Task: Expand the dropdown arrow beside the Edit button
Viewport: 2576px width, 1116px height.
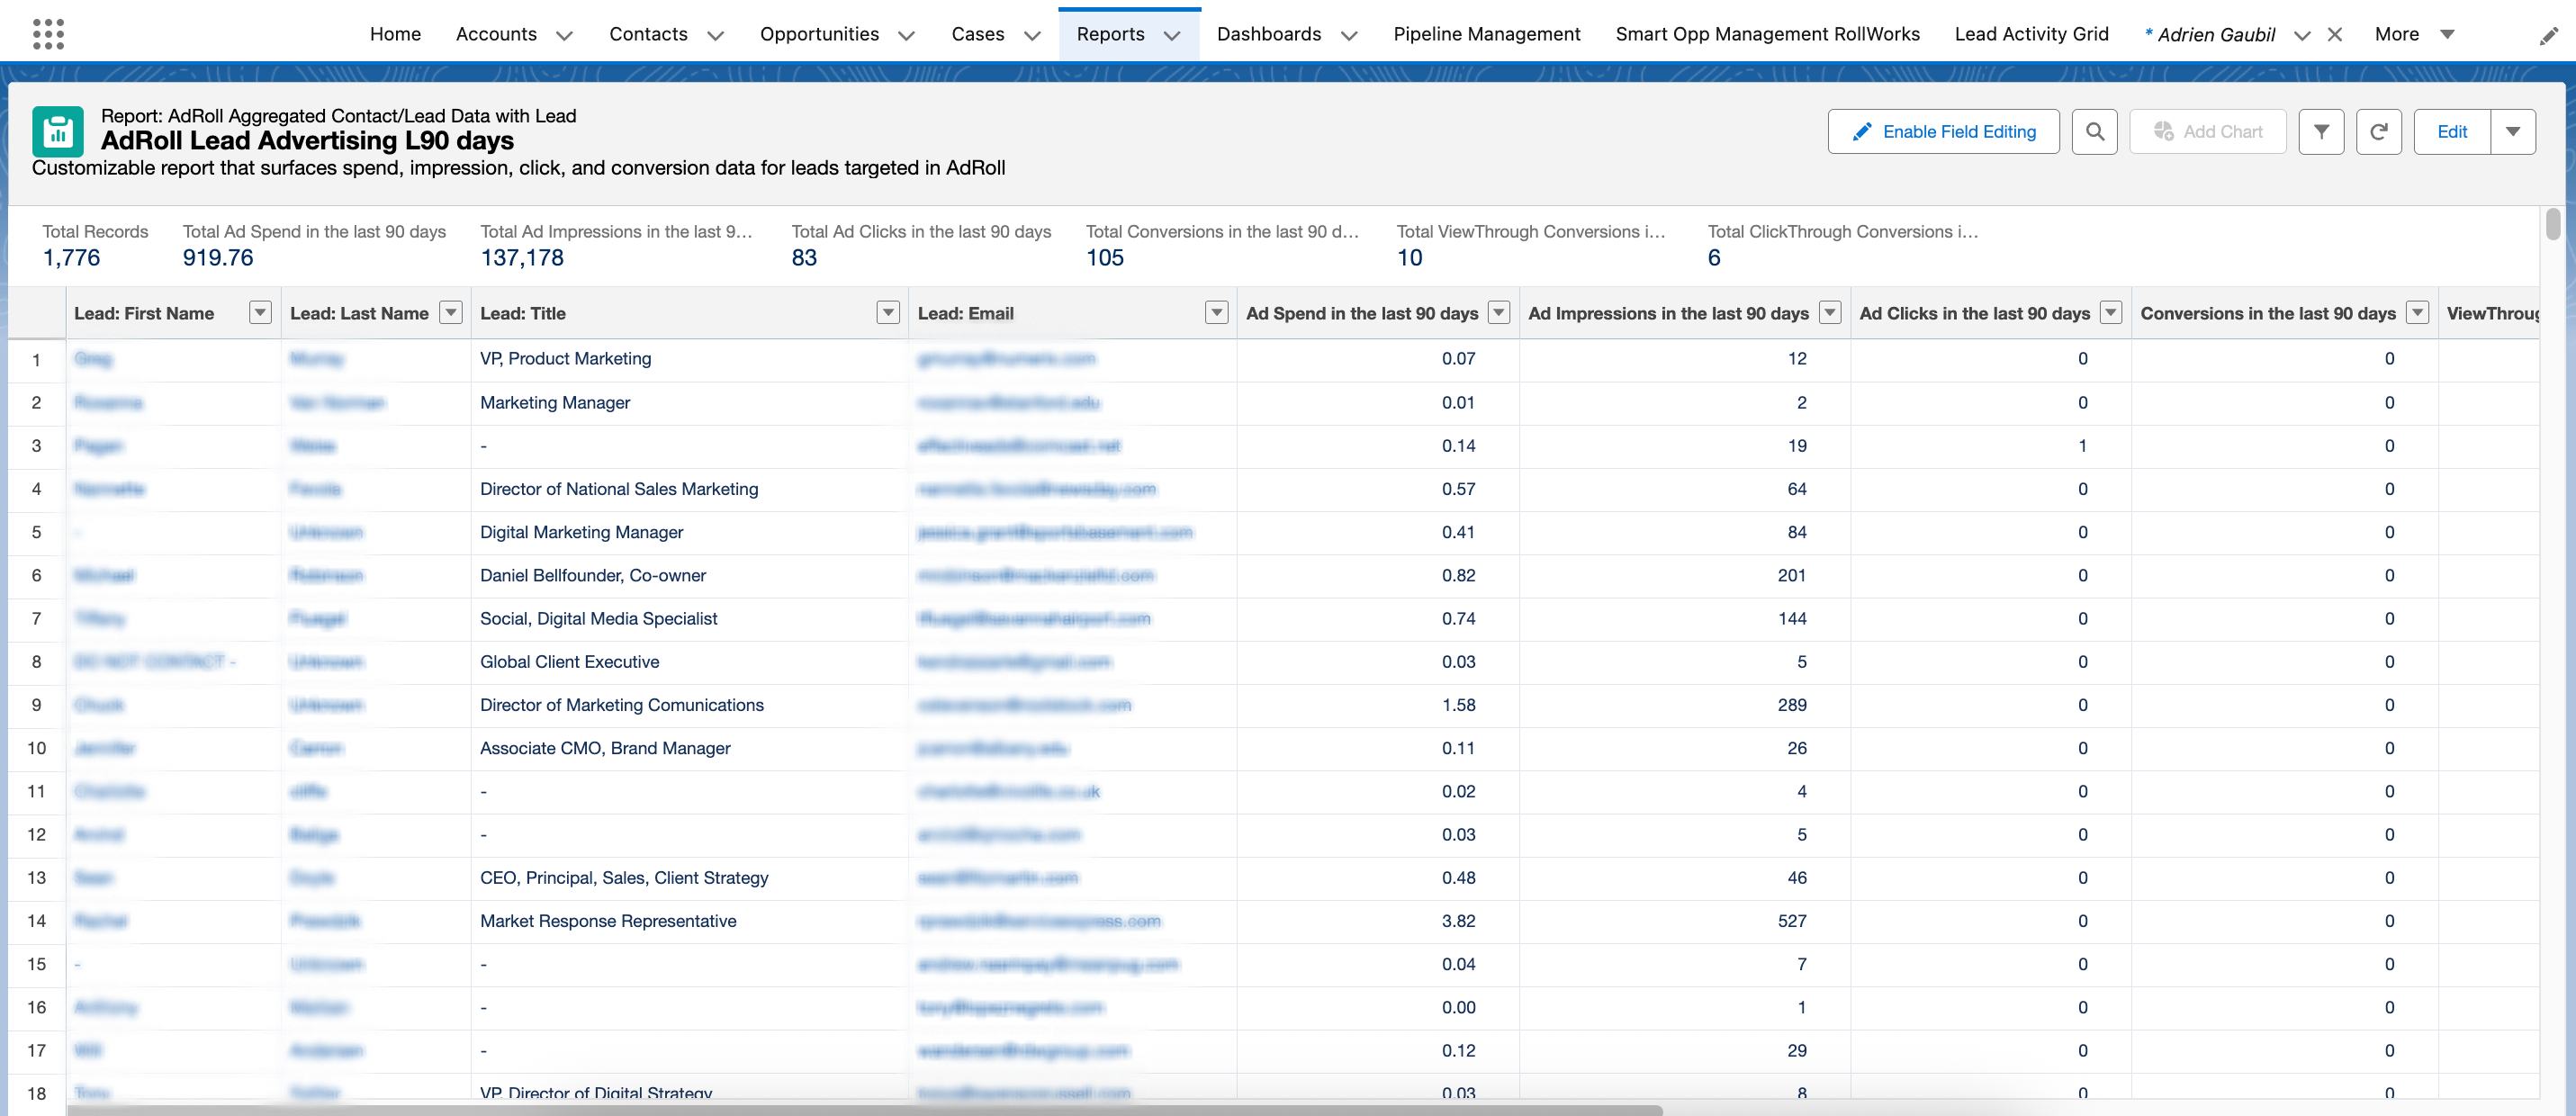Action: tap(2512, 132)
